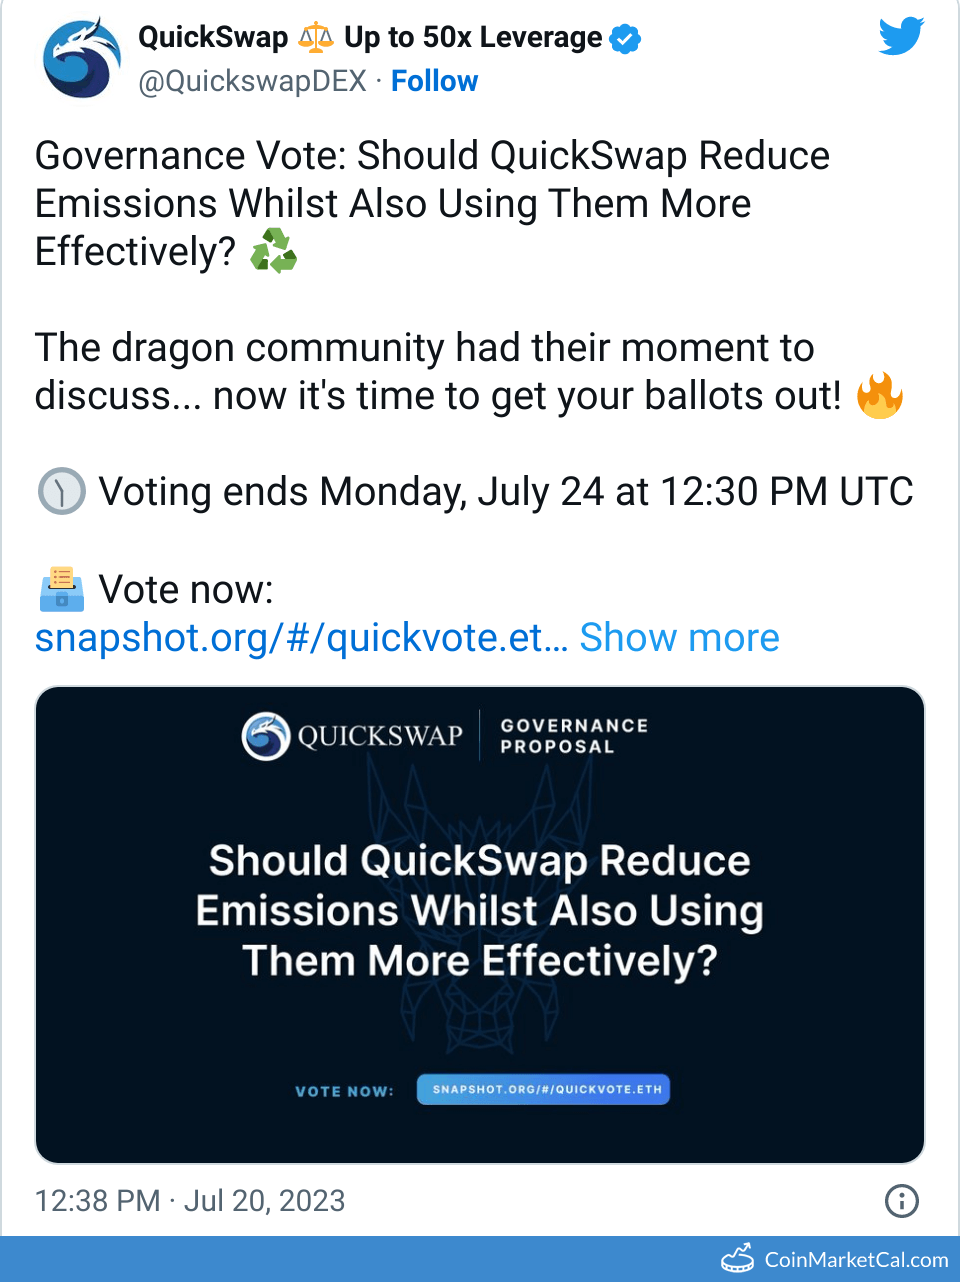The image size is (960, 1282).
Task: Click the QuickSwap dragon profile avatar
Action: (x=82, y=58)
